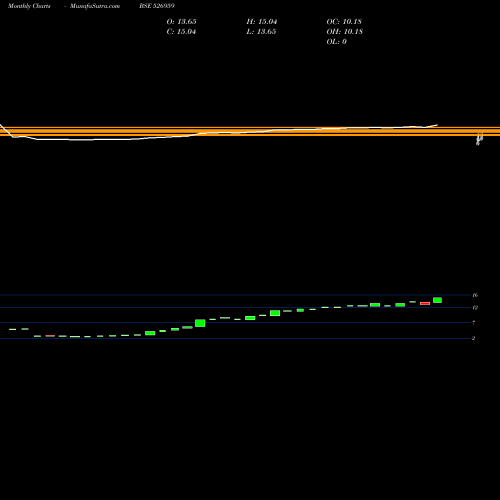The width and height of the screenshot is (500, 500).
Task: Click the open price 'O: 13.65'
Action: (181, 22)
